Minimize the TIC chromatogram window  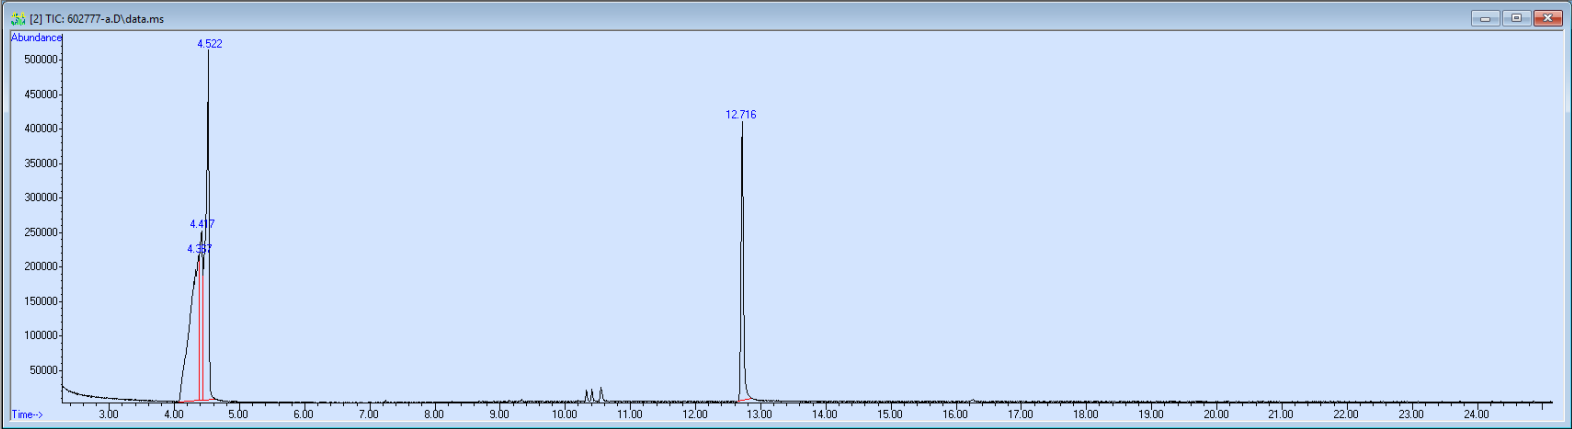(1485, 18)
